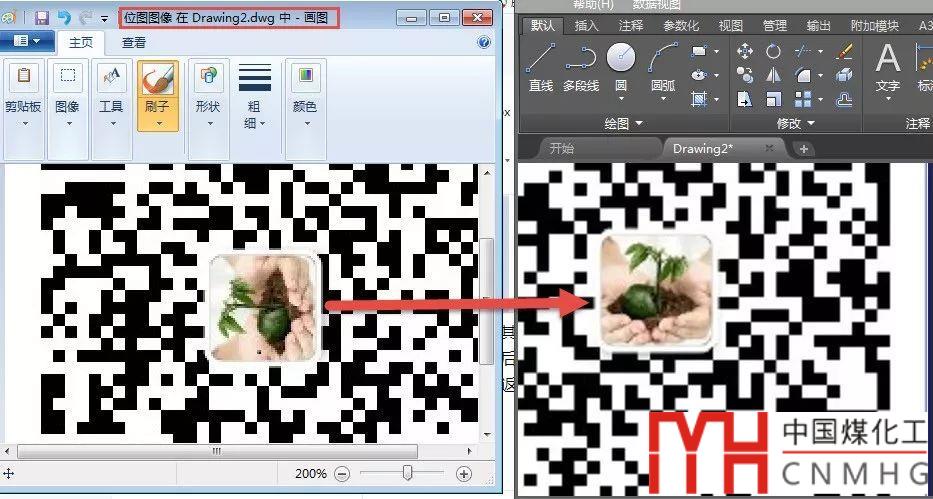The height and width of the screenshot is (499, 933).
Task: Expand the 绘图 draw panel in AutoCAD
Action: click(x=624, y=123)
